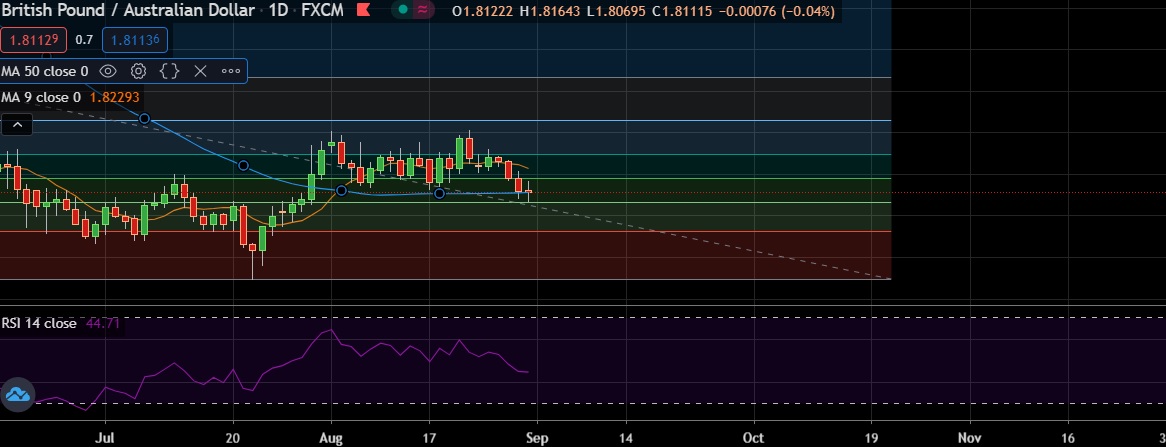Click the Oct label on time axis
This screenshot has height=447, width=1166.
point(753,438)
